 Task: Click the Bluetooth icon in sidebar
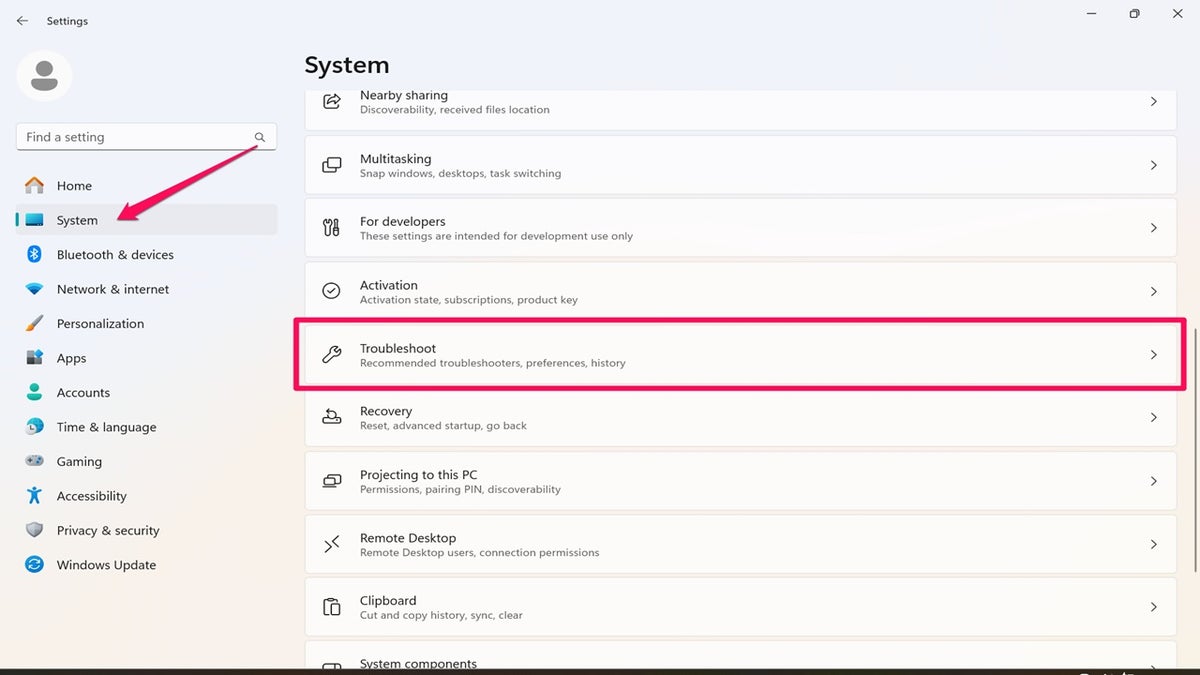coord(35,254)
